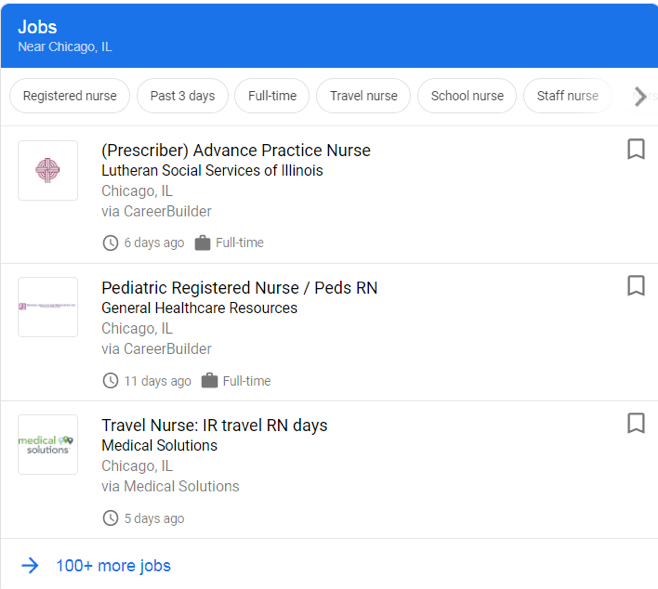Open Travel Nurse: IR travel RN days title
Viewport: 658px width, 589px height.
(214, 425)
